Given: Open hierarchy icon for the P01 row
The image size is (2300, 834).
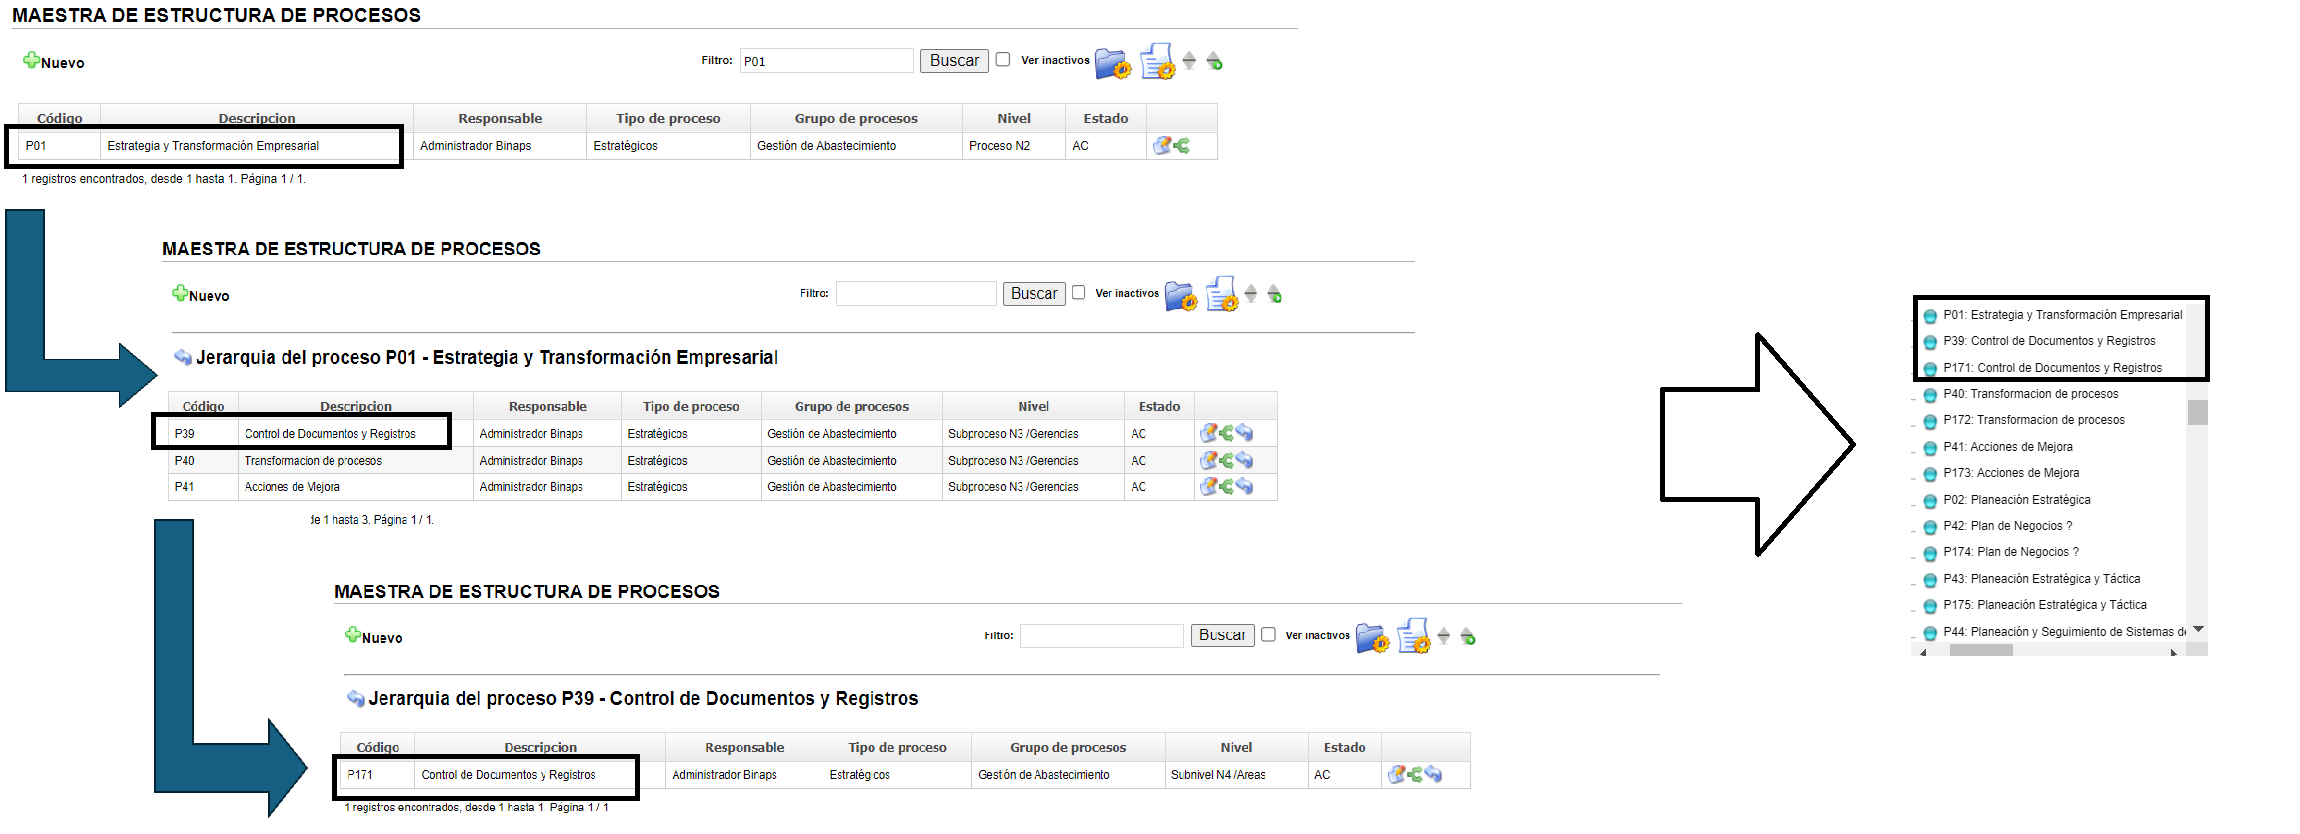Looking at the screenshot, I should pos(1182,146).
